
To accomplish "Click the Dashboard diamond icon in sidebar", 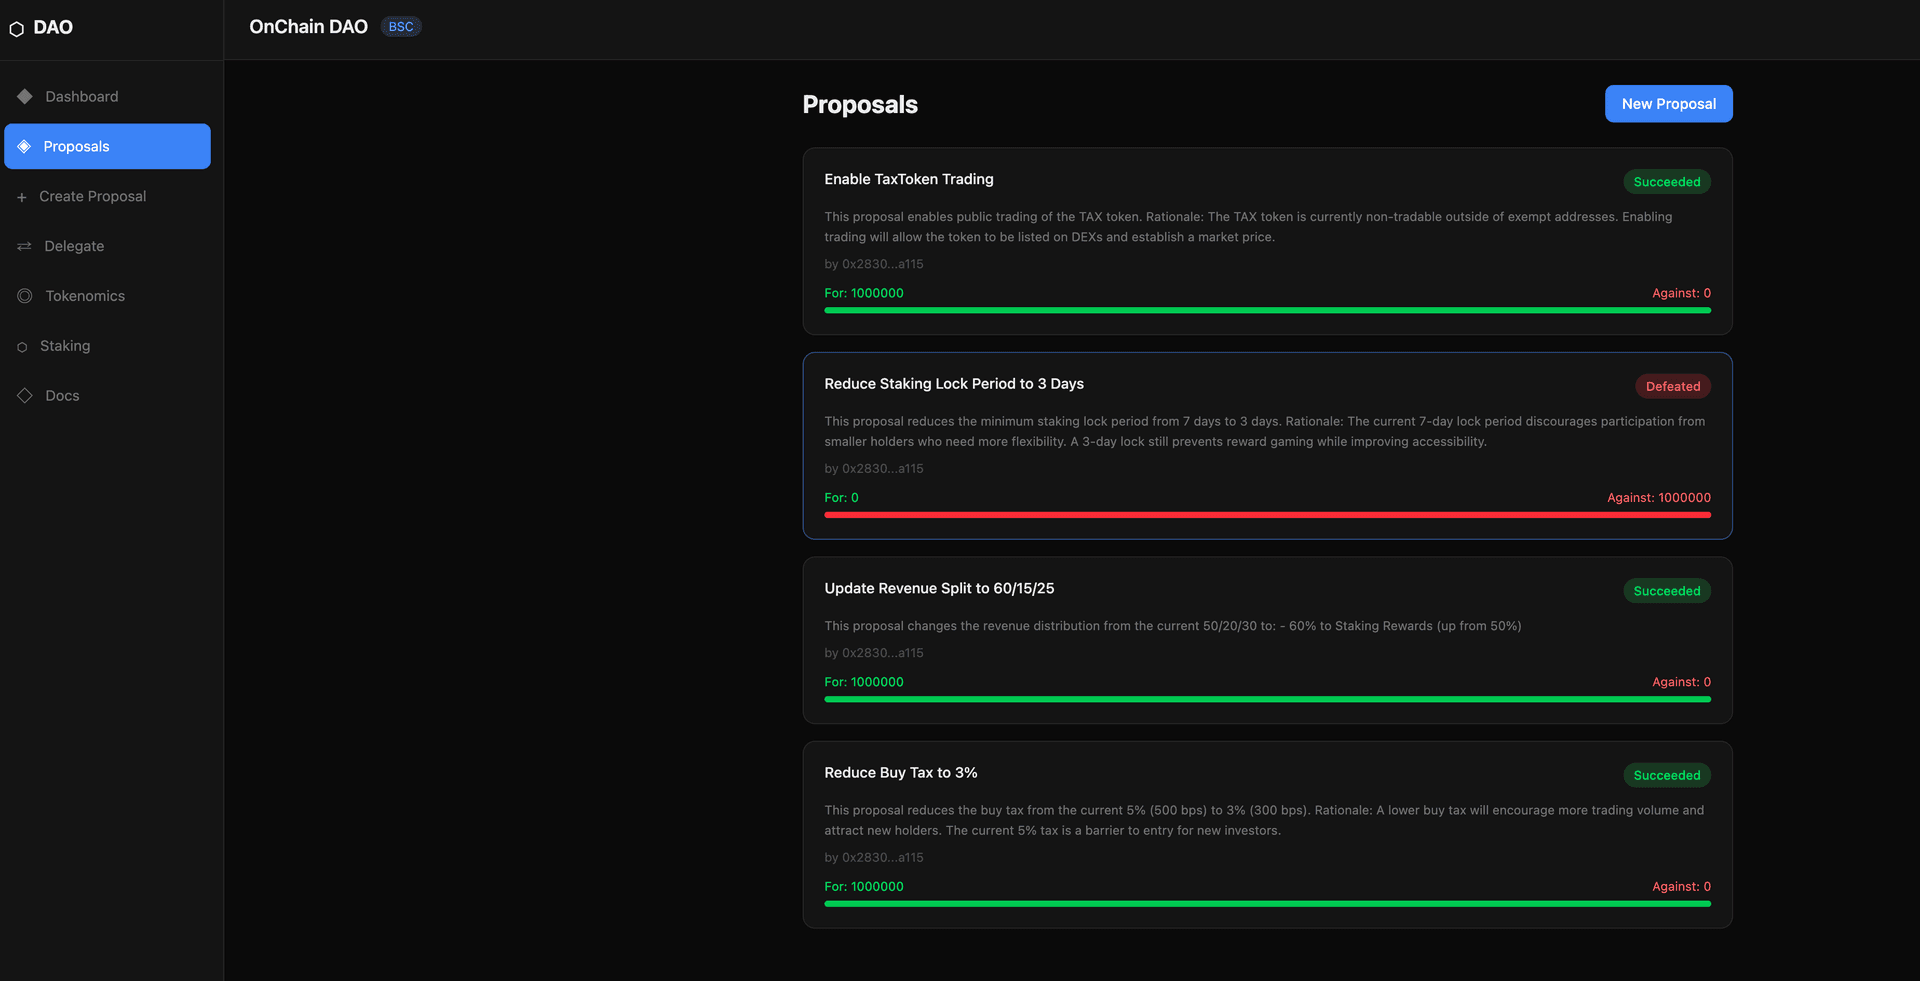I will pyautogui.click(x=25, y=96).
